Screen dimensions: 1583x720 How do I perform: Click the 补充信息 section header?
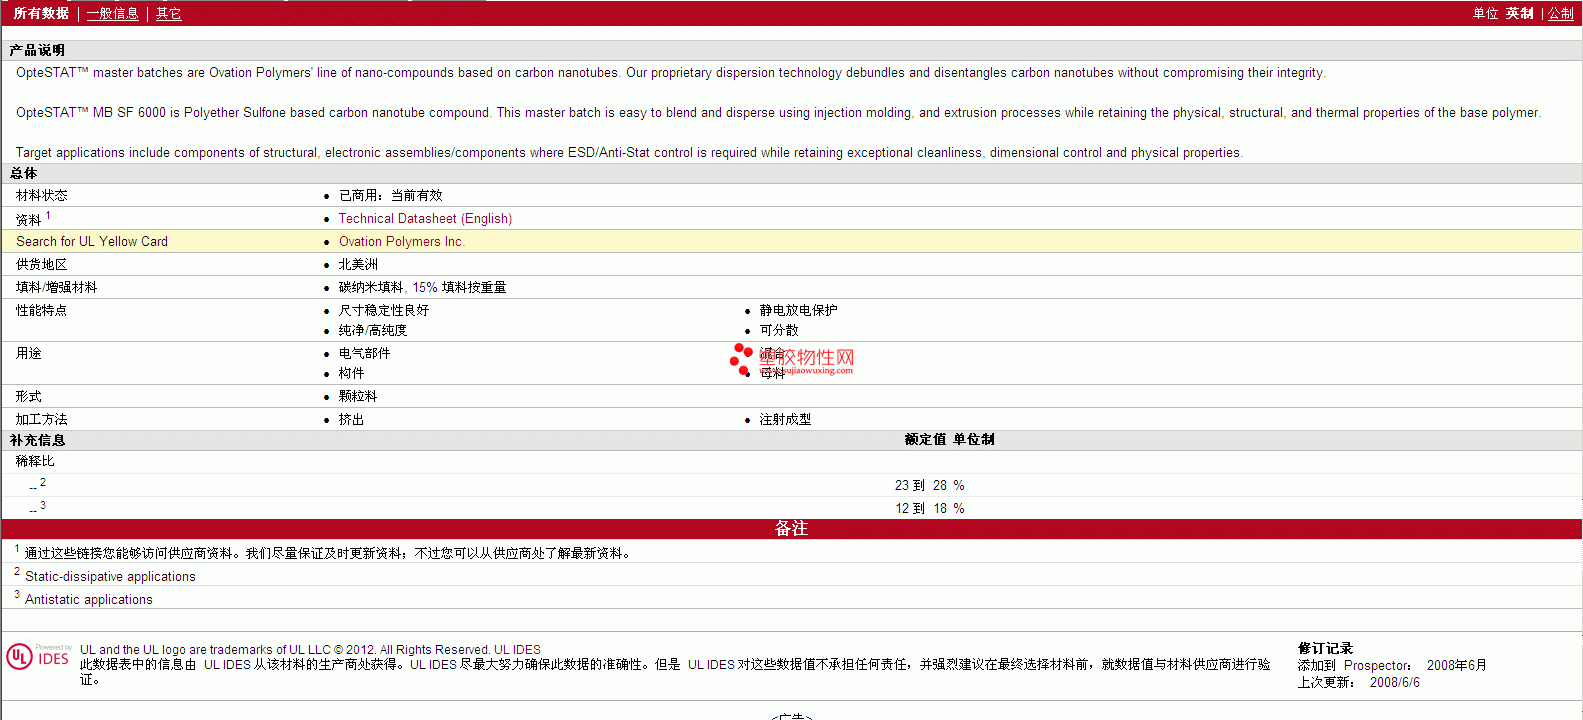click(37, 440)
